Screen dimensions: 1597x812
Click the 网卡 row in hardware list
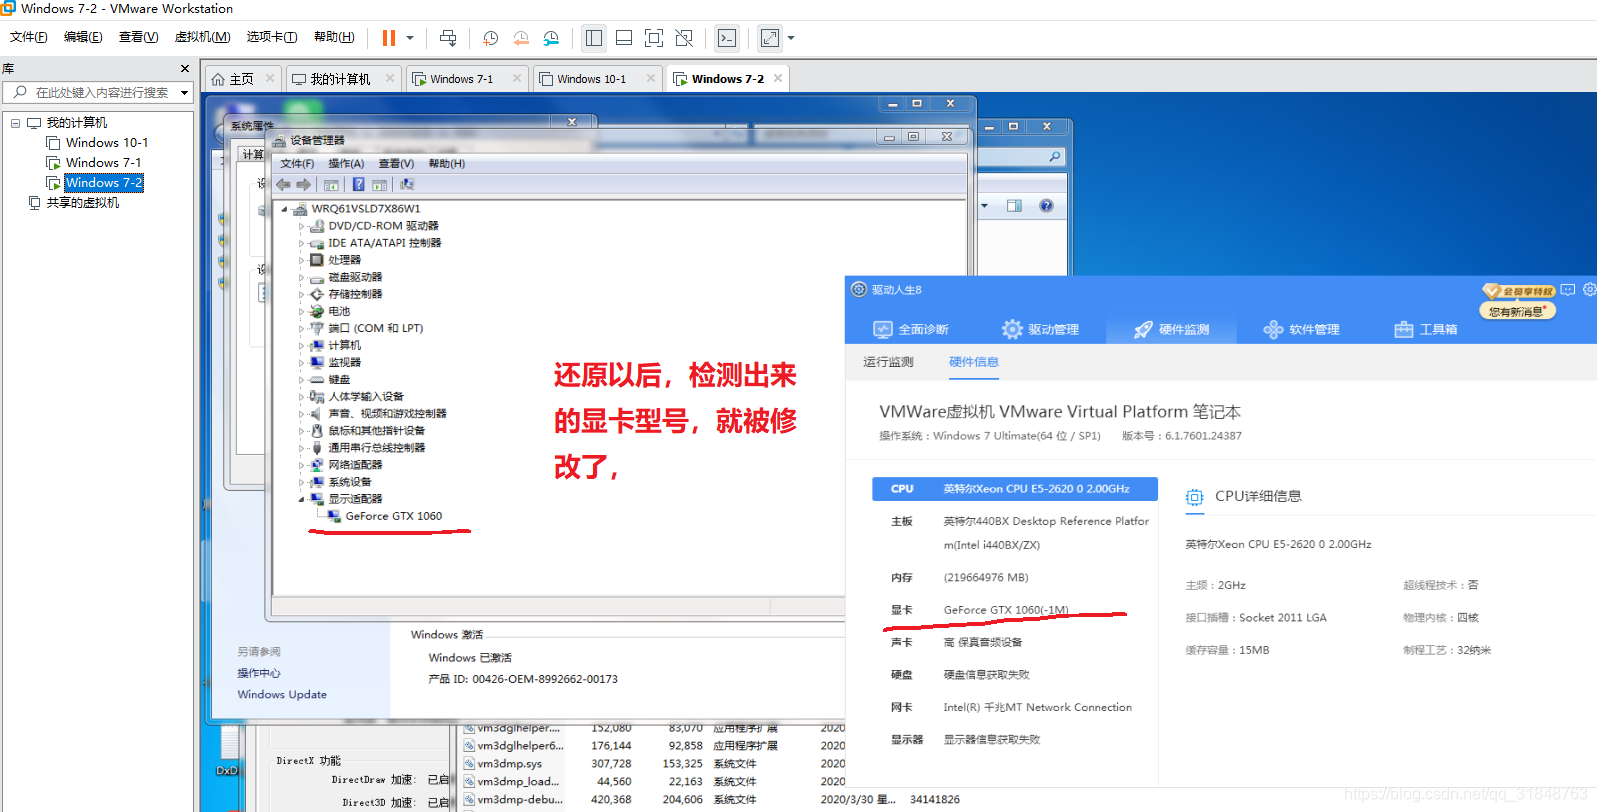click(1015, 707)
